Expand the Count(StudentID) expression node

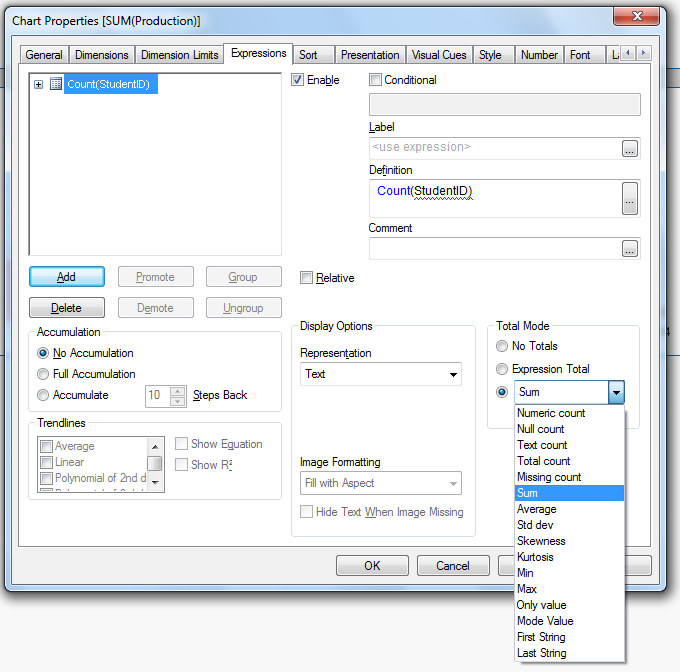pyautogui.click(x=39, y=84)
